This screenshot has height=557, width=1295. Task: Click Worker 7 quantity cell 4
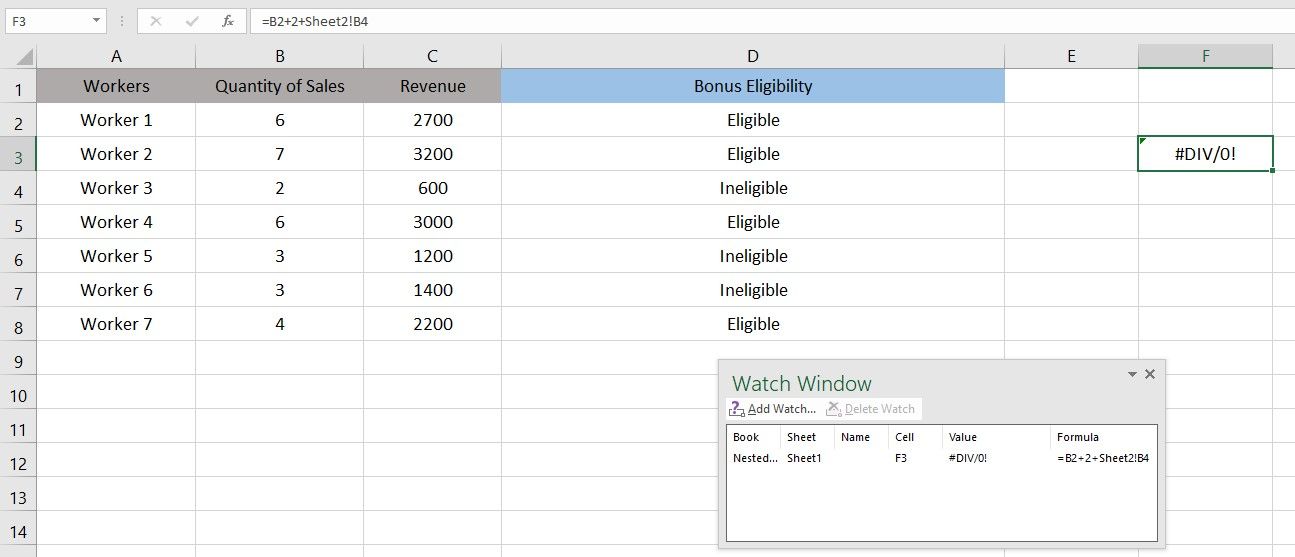279,324
